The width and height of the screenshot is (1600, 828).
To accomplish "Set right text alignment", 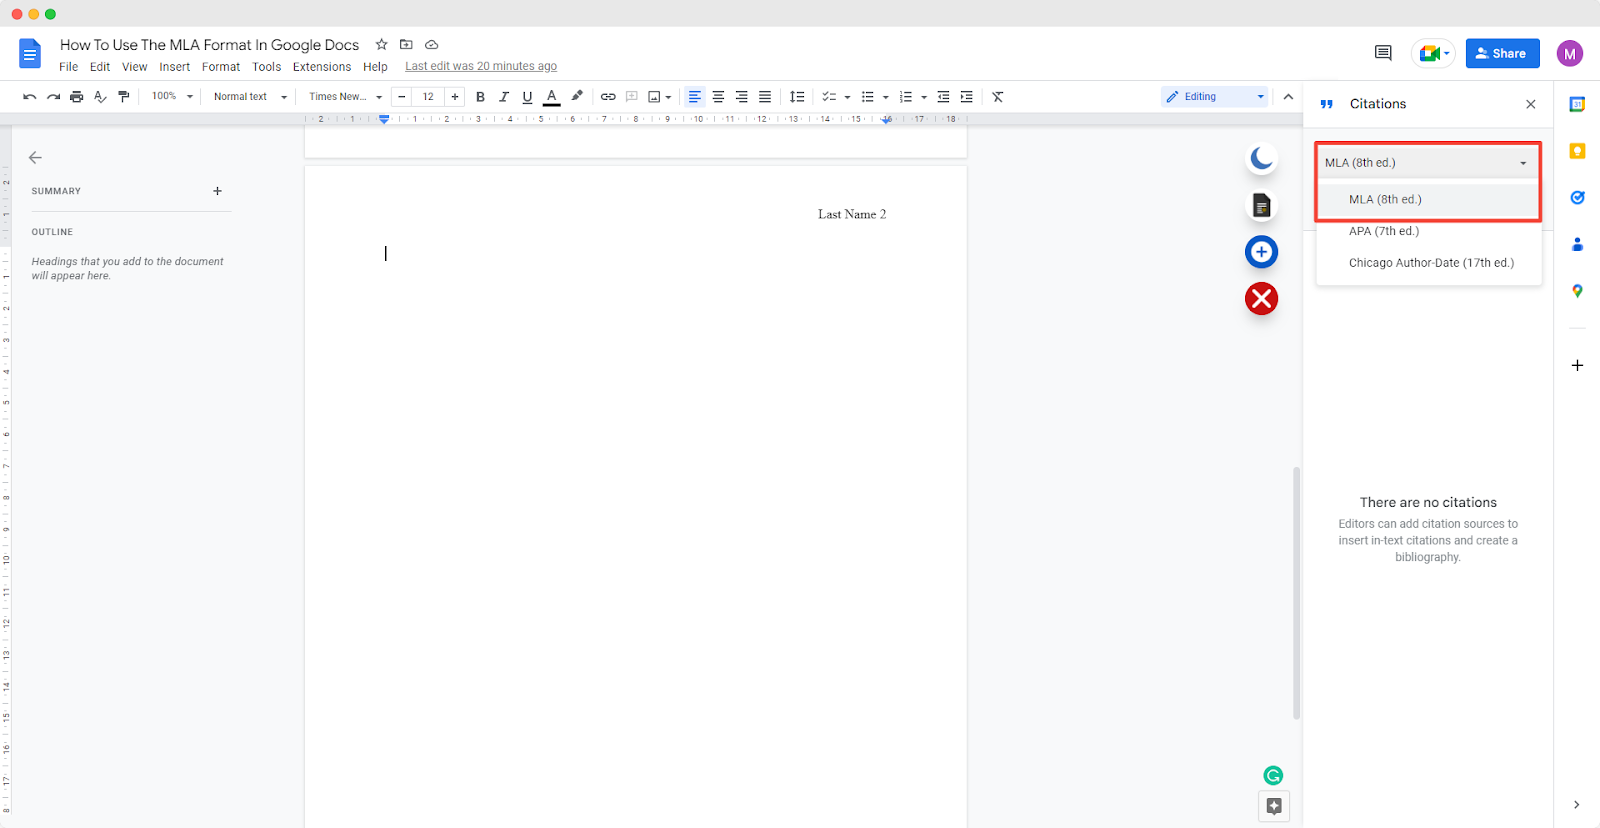I will (x=742, y=97).
